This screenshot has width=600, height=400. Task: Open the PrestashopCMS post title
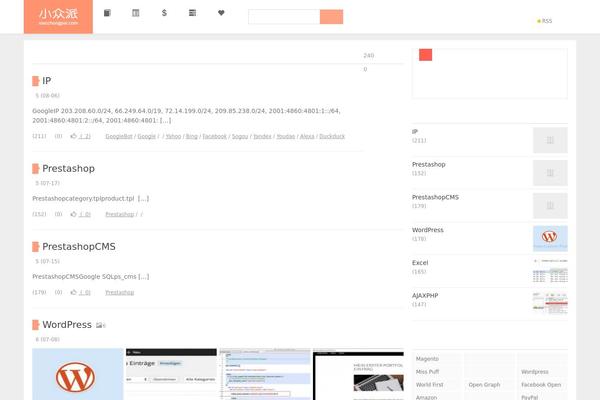point(79,247)
